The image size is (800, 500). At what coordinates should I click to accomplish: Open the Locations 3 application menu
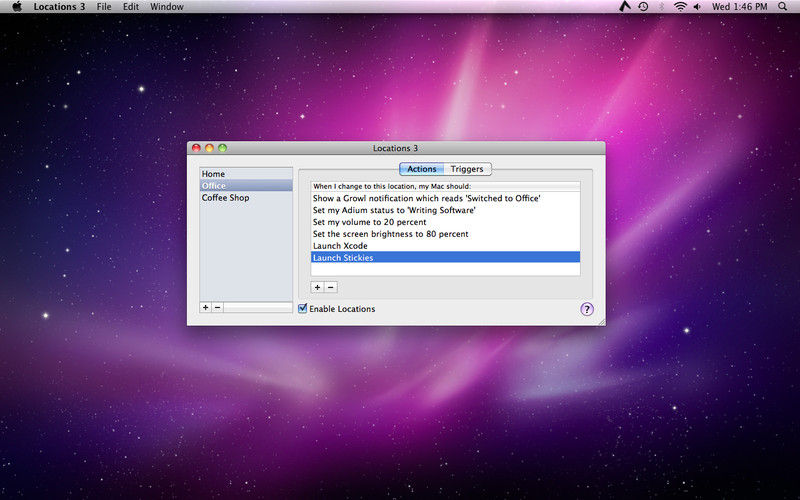click(59, 7)
